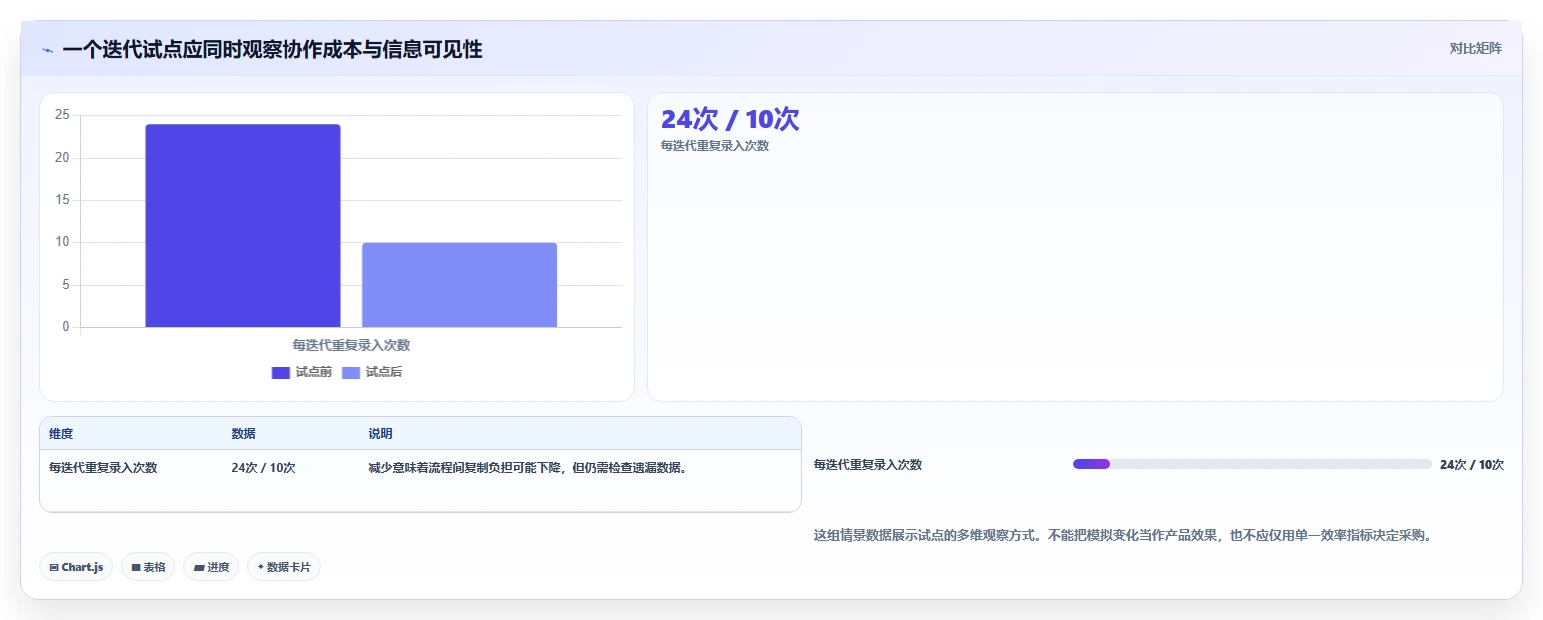Click the table cell value 24次 / 10次
1543x620 pixels.
[x=263, y=467]
